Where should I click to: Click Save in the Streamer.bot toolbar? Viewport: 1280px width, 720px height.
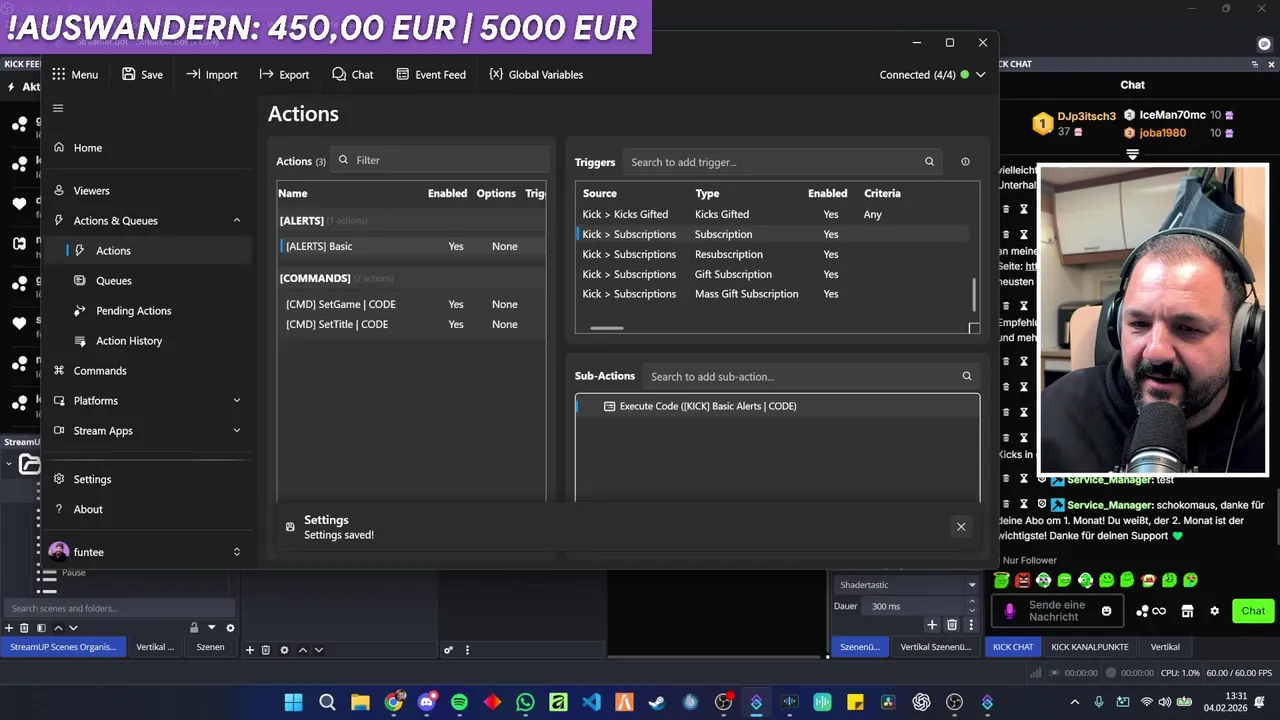click(x=142, y=74)
